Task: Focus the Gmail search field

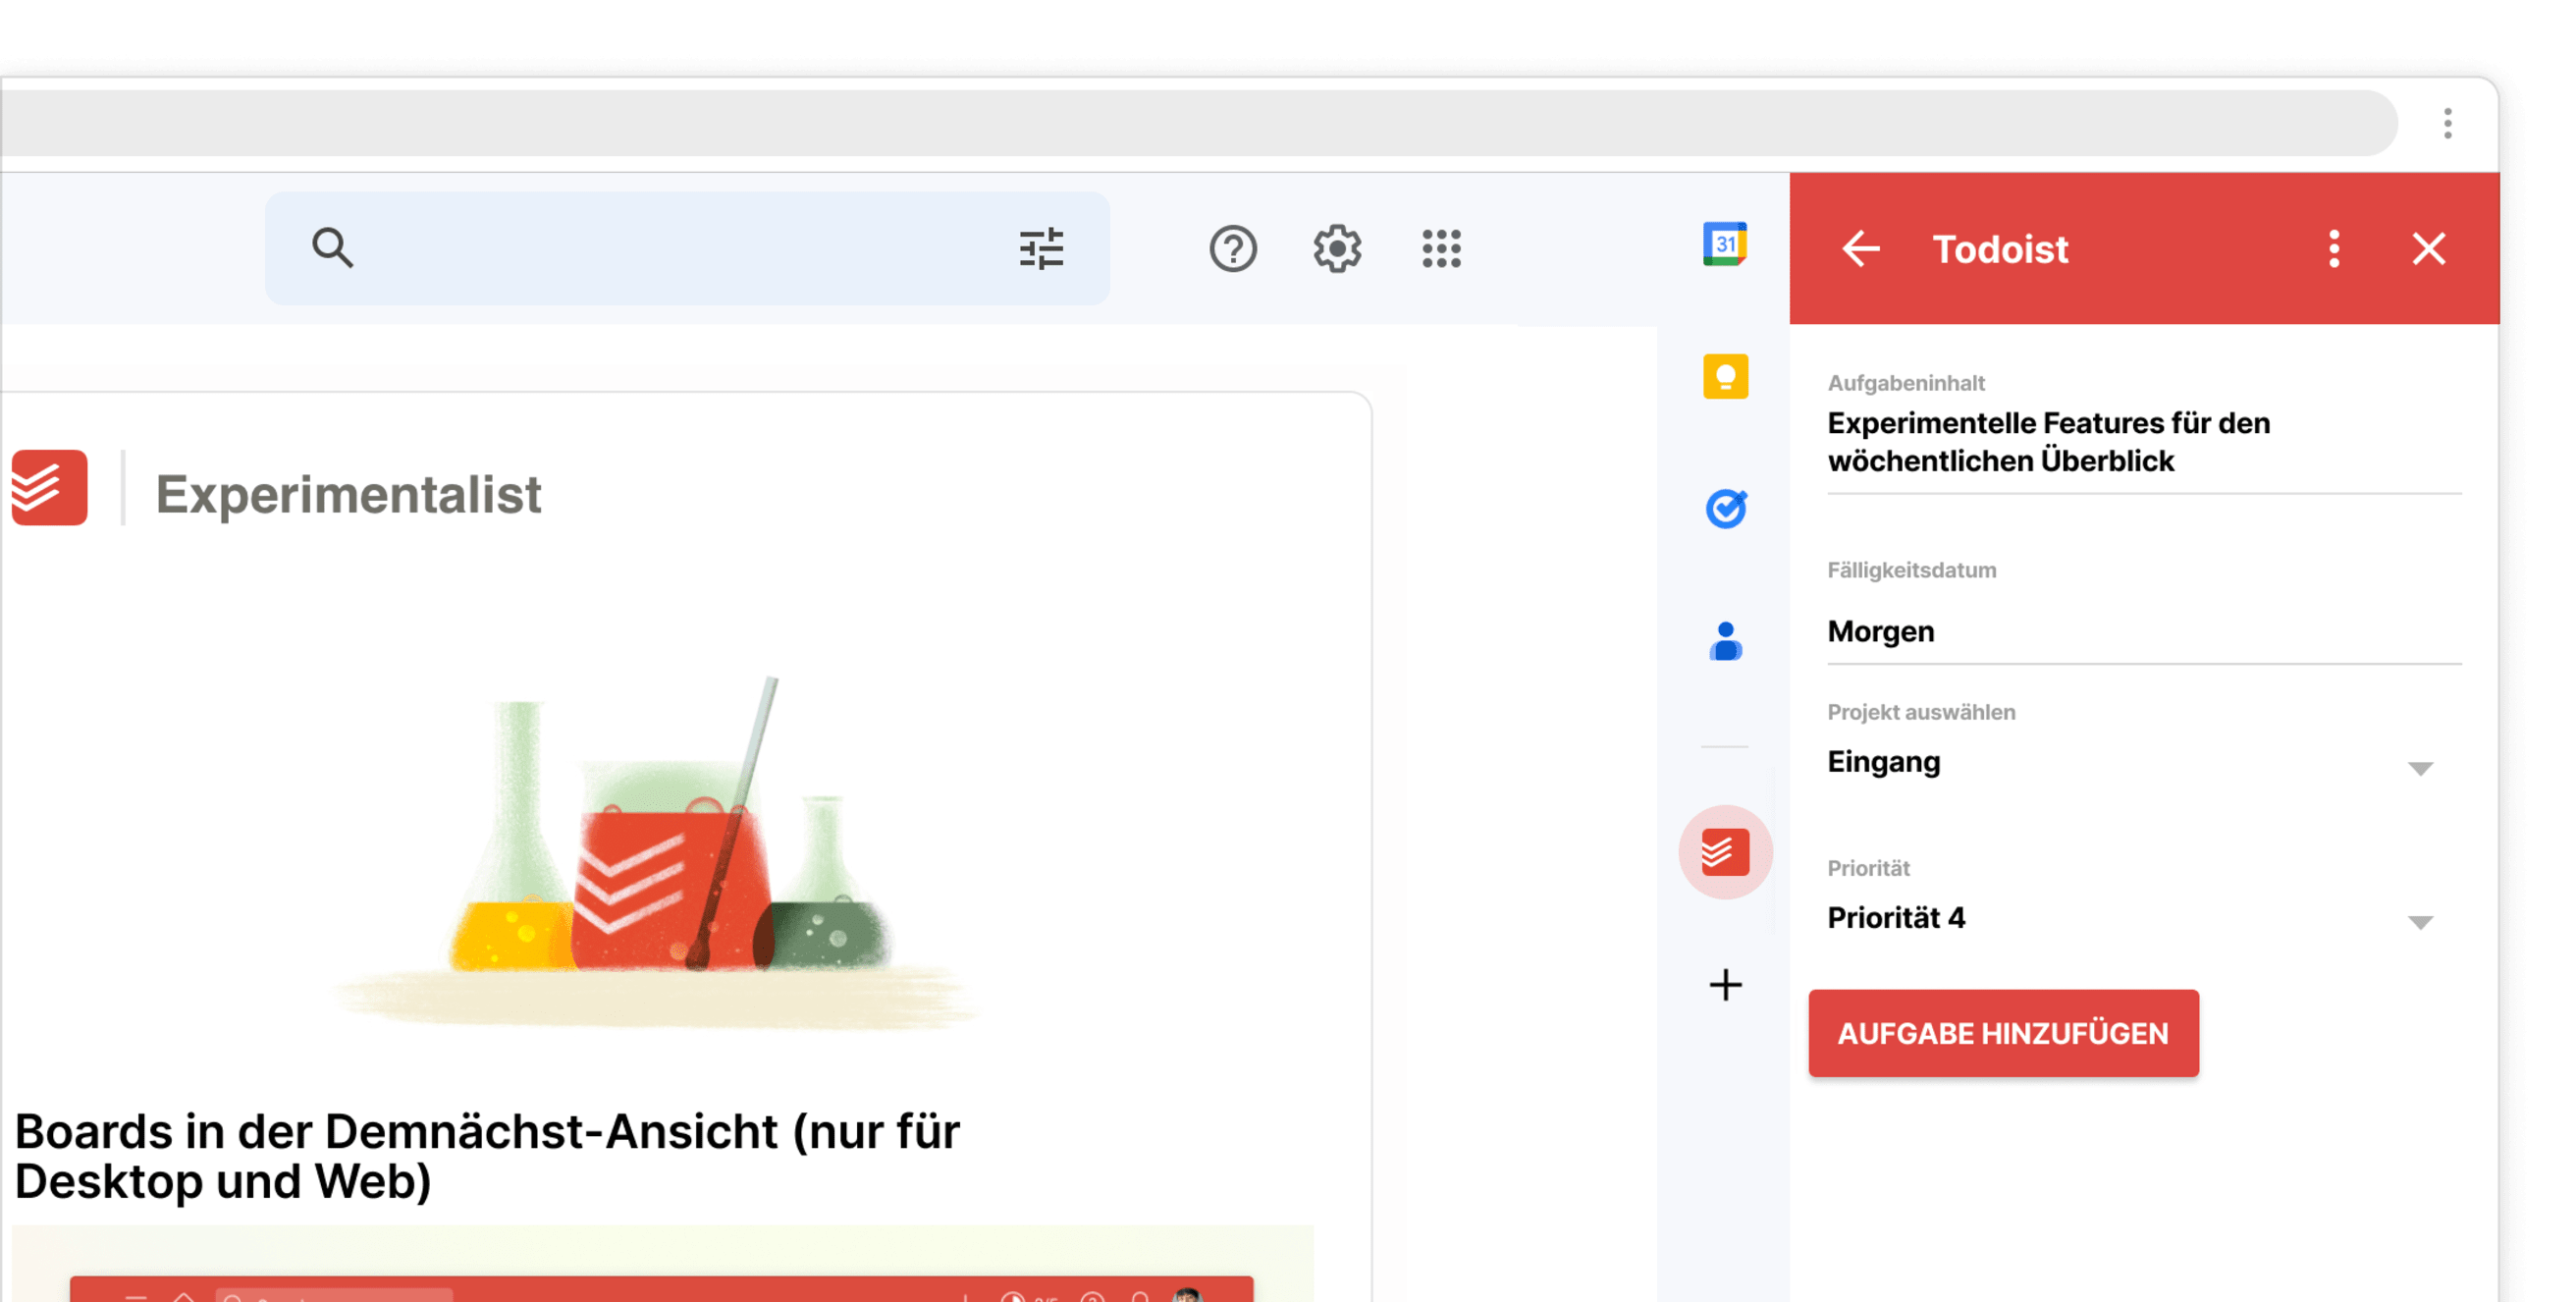Action: (687, 248)
